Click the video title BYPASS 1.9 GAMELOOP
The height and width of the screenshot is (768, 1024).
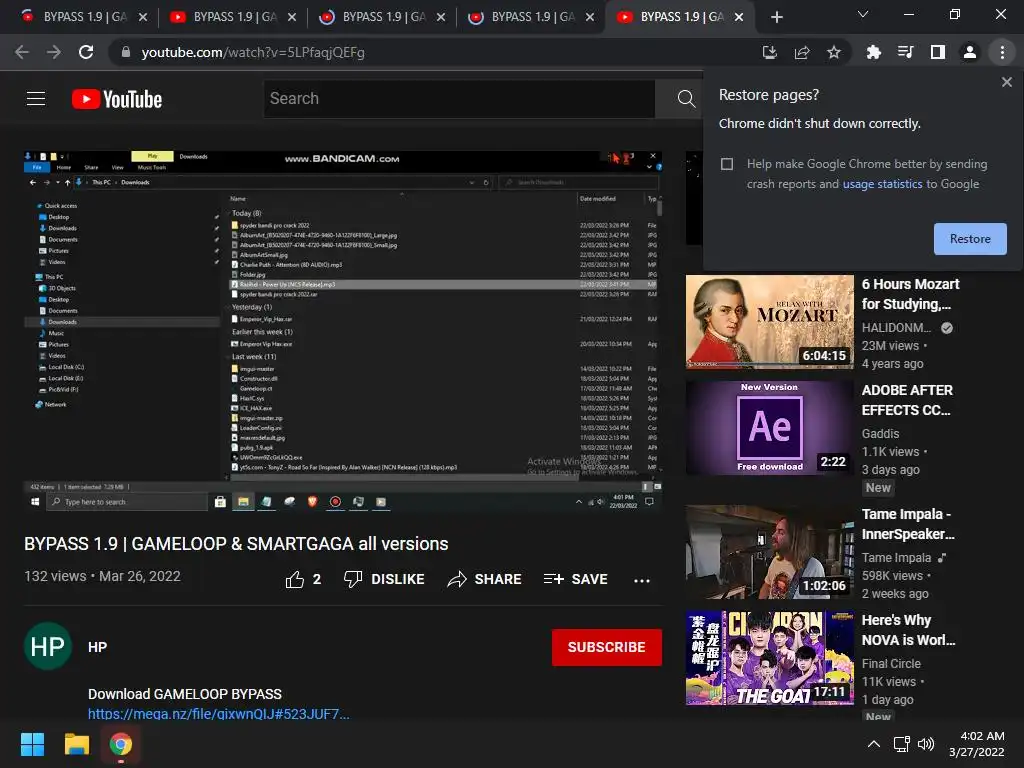[236, 544]
